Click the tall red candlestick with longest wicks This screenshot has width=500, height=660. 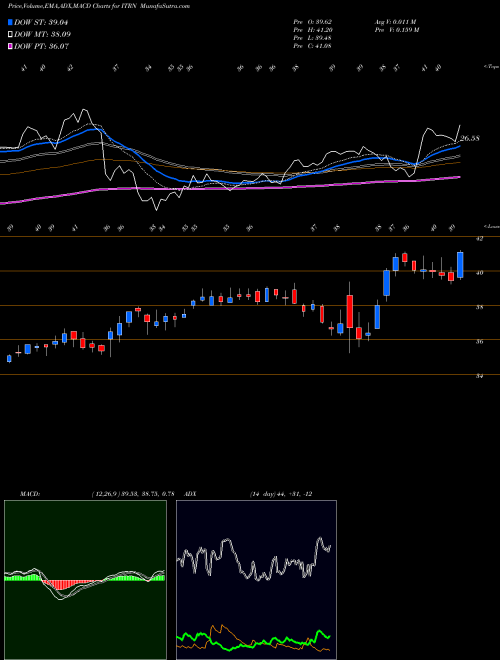coord(349,311)
